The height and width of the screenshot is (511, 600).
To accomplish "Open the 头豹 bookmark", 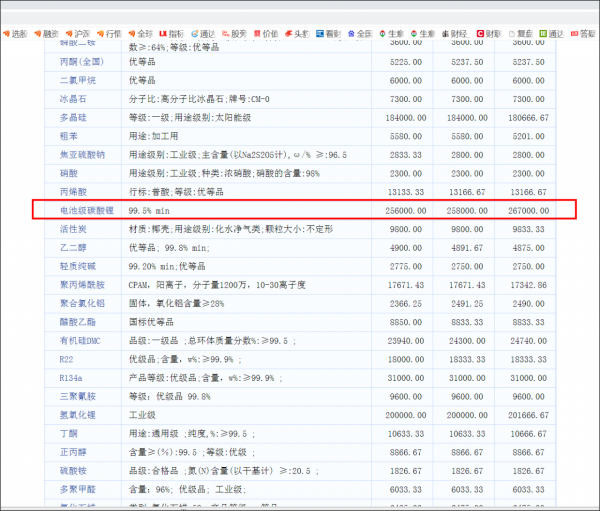I will tap(297, 34).
